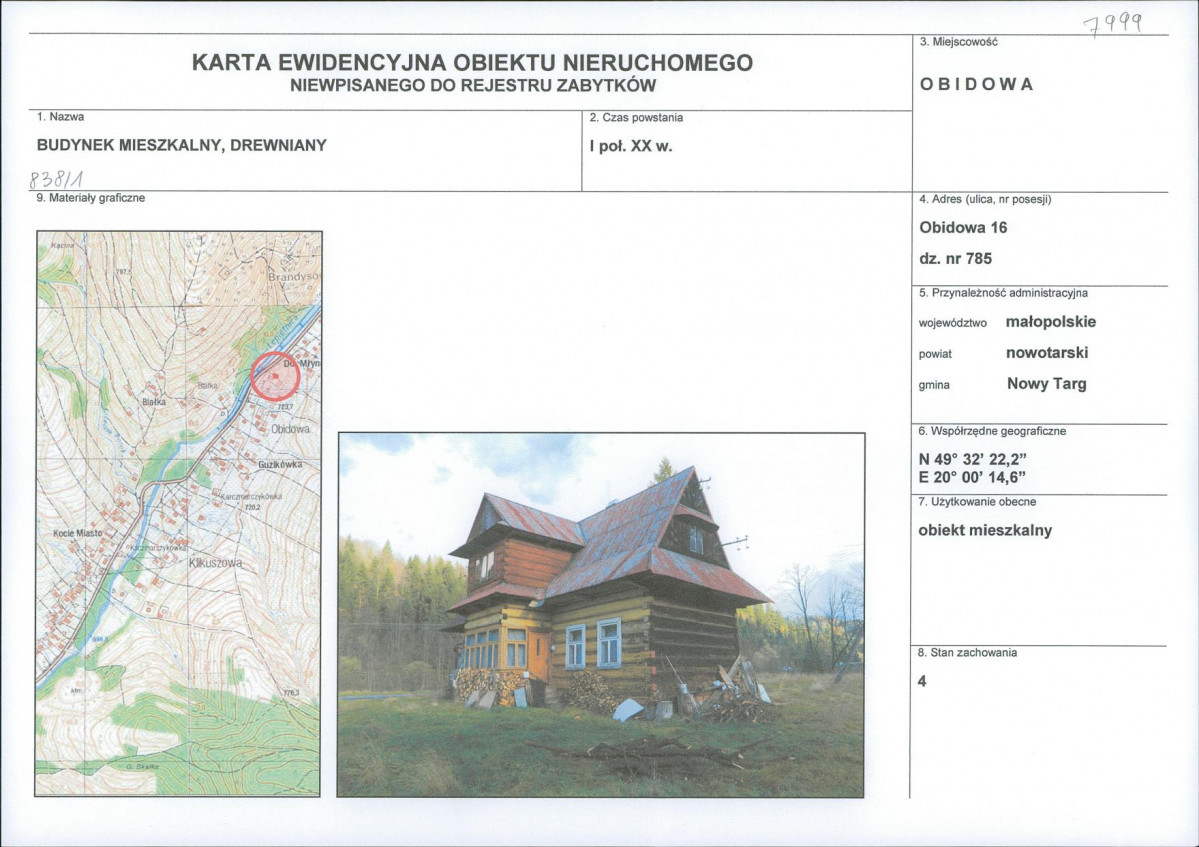Screen dimensions: 1199x847
Task: Click the 'gmina' label
Action: point(934,385)
